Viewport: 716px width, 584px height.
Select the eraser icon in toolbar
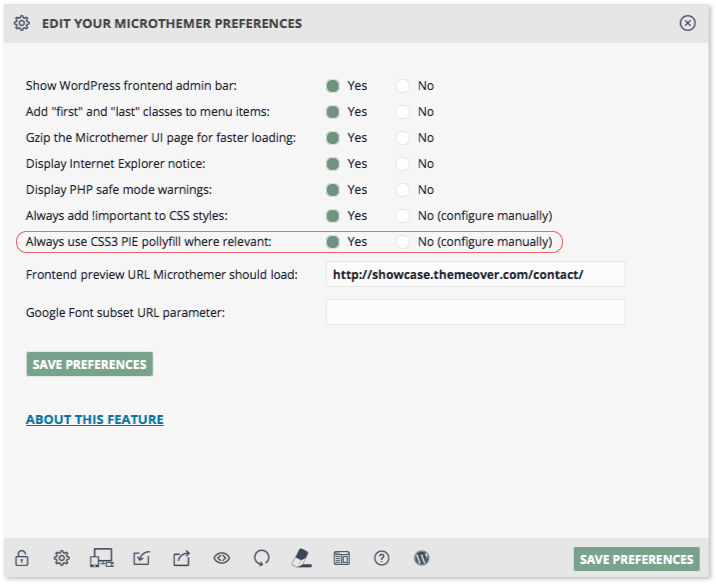(x=301, y=558)
